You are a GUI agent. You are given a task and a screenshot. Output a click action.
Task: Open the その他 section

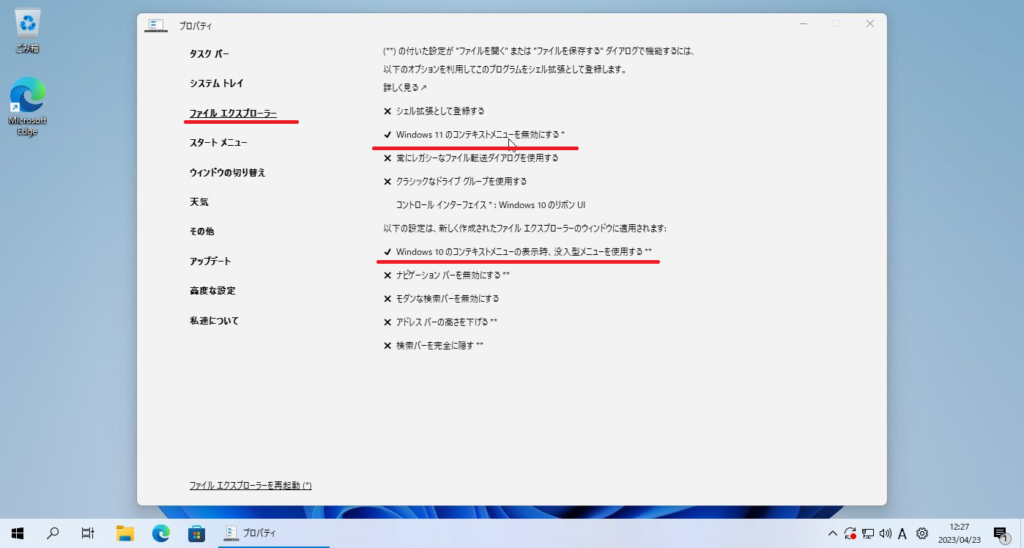click(202, 231)
